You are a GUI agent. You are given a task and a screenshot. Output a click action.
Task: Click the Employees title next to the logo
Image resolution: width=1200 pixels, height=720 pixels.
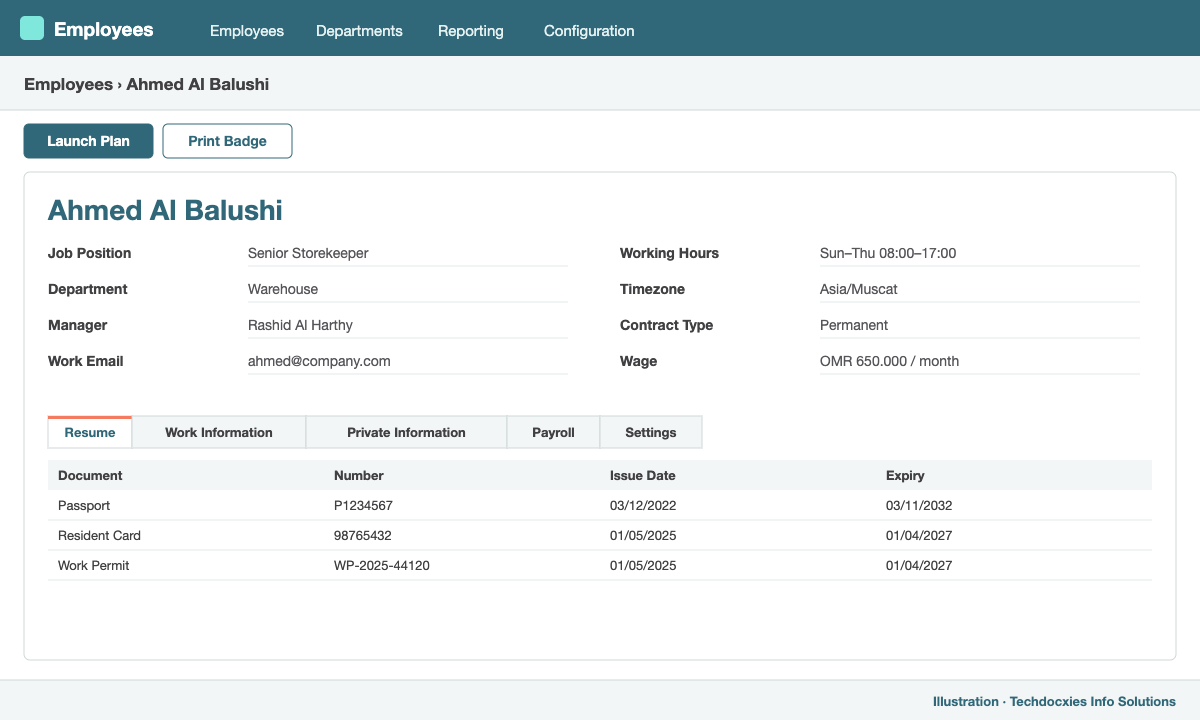104,29
